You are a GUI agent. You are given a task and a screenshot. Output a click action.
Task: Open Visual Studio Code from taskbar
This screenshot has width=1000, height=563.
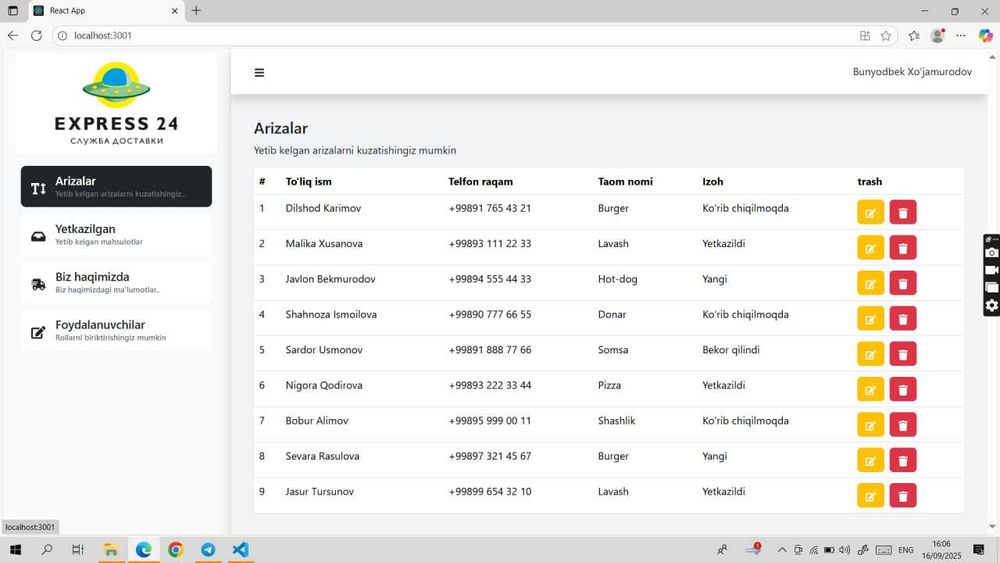(240, 550)
